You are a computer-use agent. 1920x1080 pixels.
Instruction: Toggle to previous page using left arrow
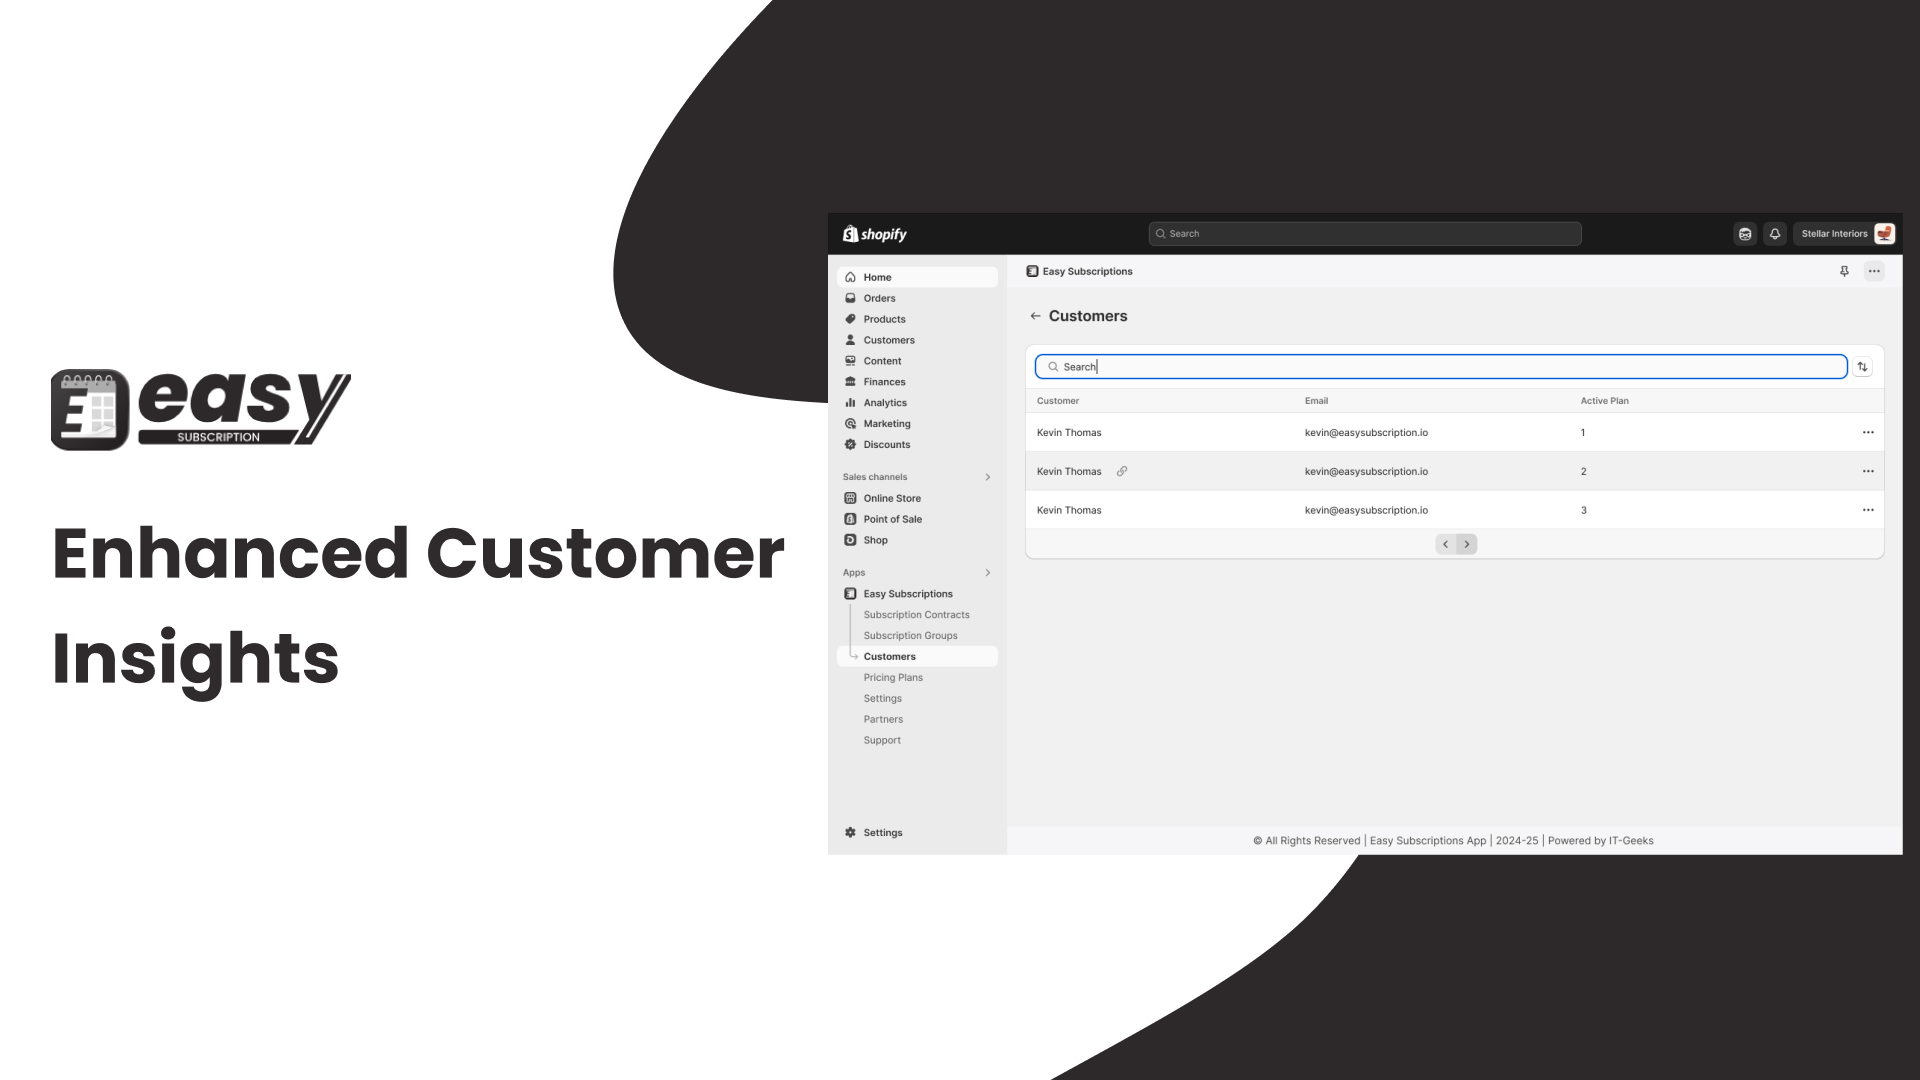(x=1445, y=545)
